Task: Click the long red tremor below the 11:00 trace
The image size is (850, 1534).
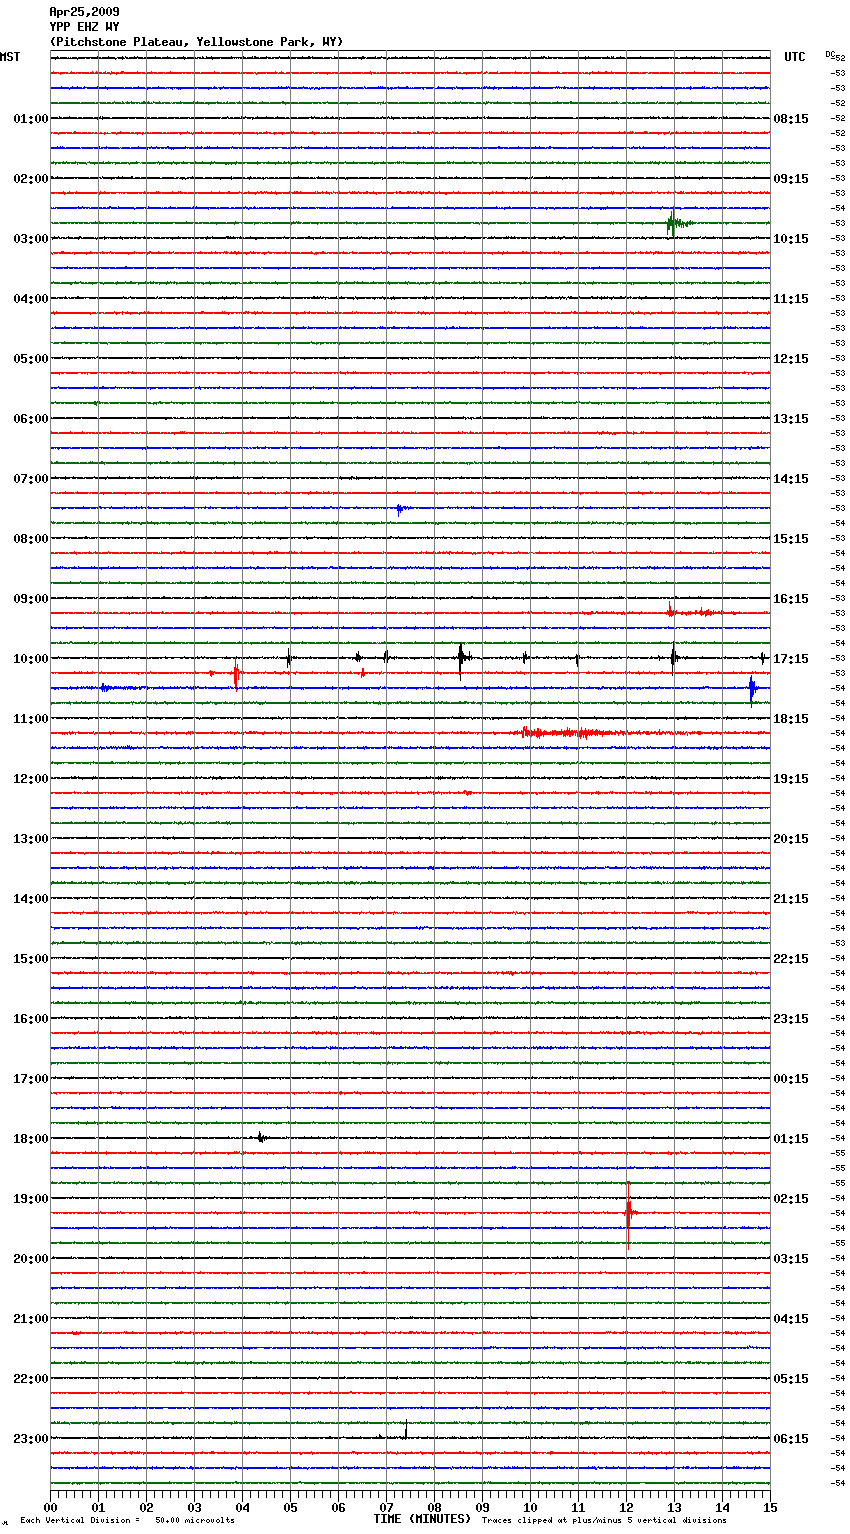Action: pos(575,733)
